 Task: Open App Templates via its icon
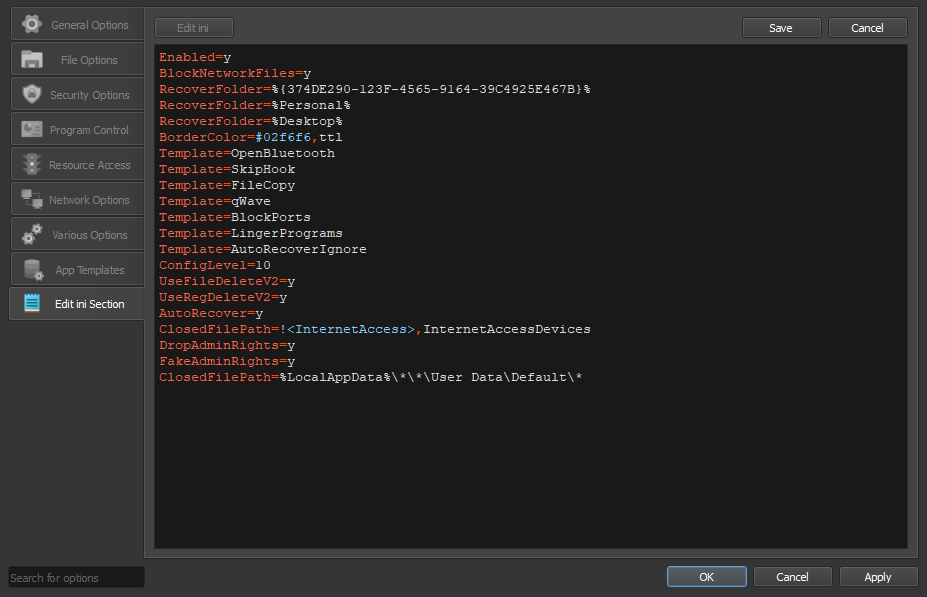point(32,269)
